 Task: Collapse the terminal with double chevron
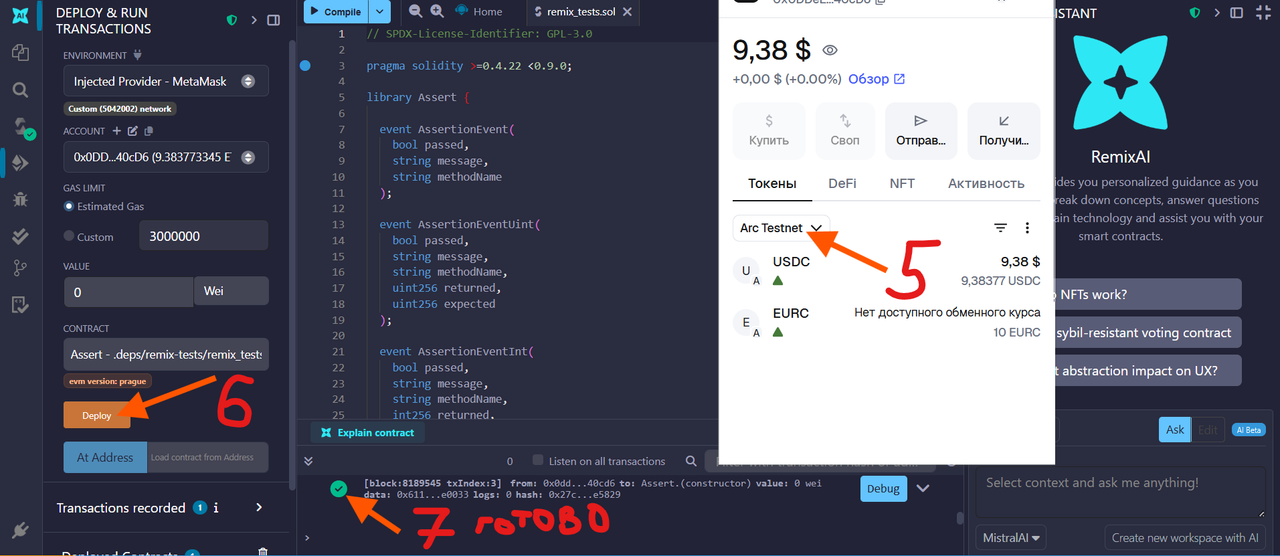pos(308,461)
